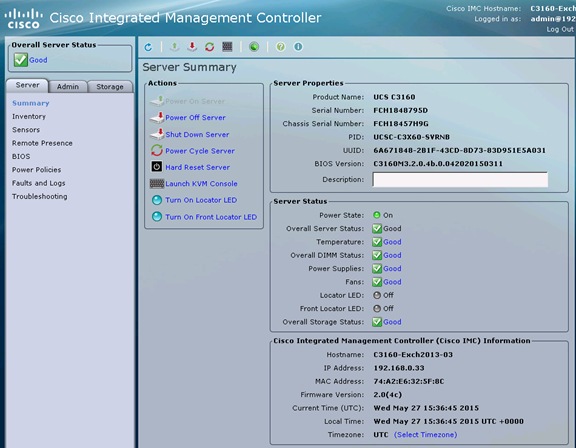576x448 pixels.
Task: Click the Power Cycle toolbar icon
Action: click(209, 47)
